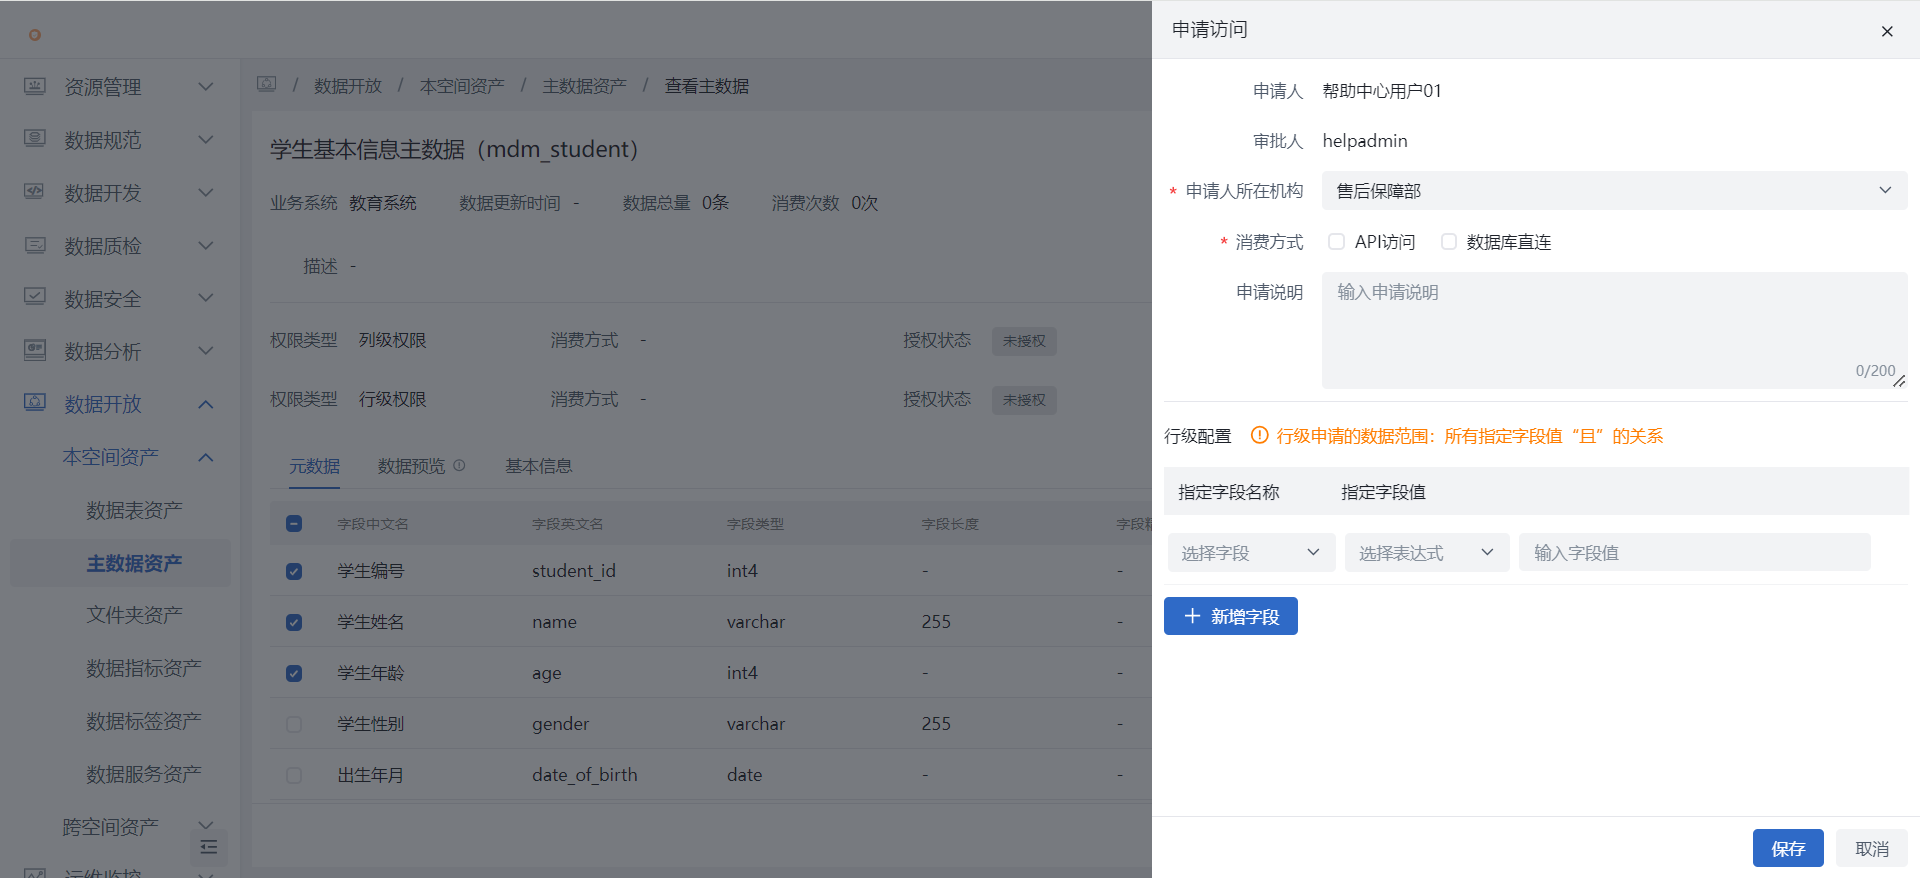Click the 资源管理 sidebar icon
This screenshot has height=878, width=1920.
point(35,86)
